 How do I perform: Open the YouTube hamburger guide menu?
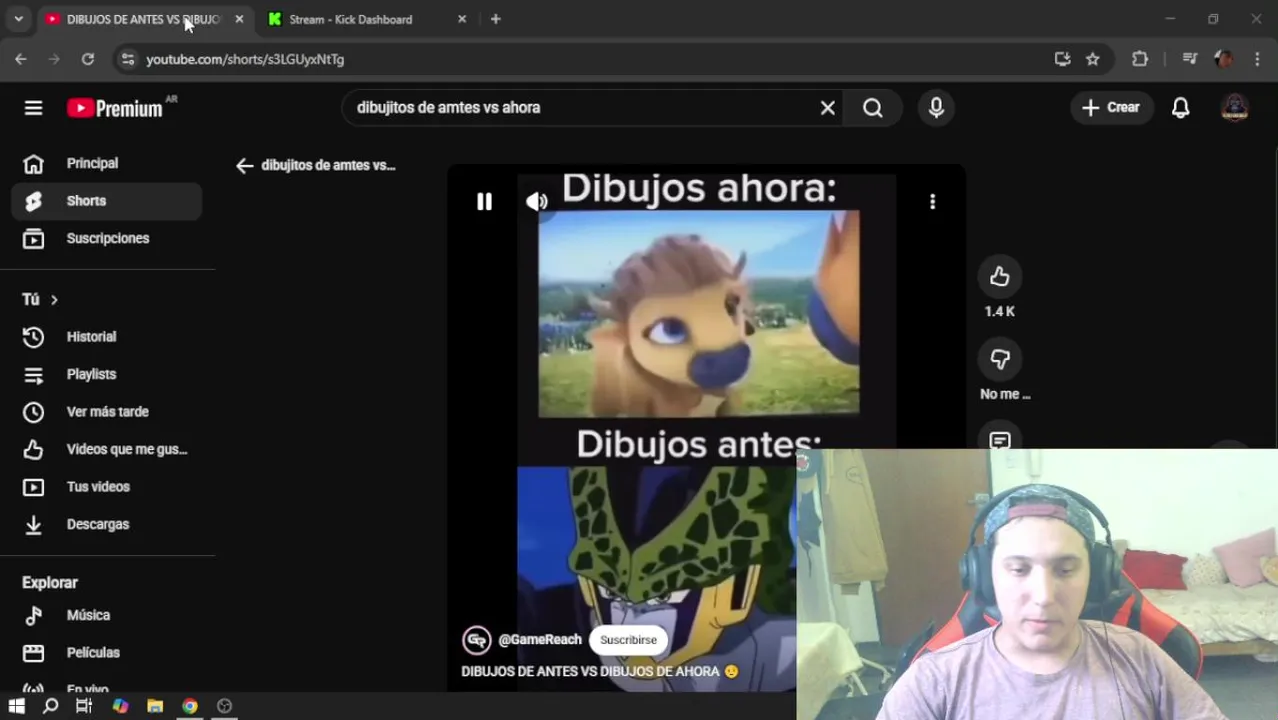[33, 108]
